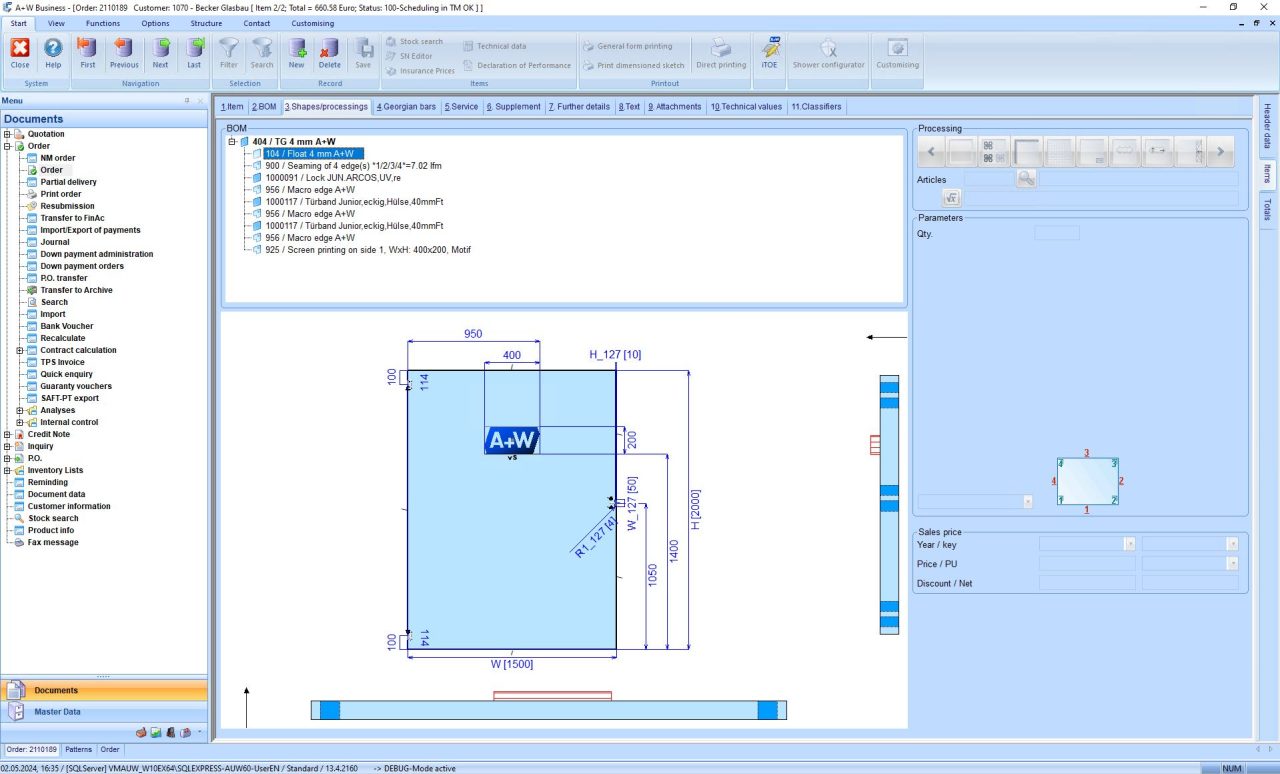Viewport: 1280px width, 774px height.
Task: Create a New record
Action: point(296,52)
